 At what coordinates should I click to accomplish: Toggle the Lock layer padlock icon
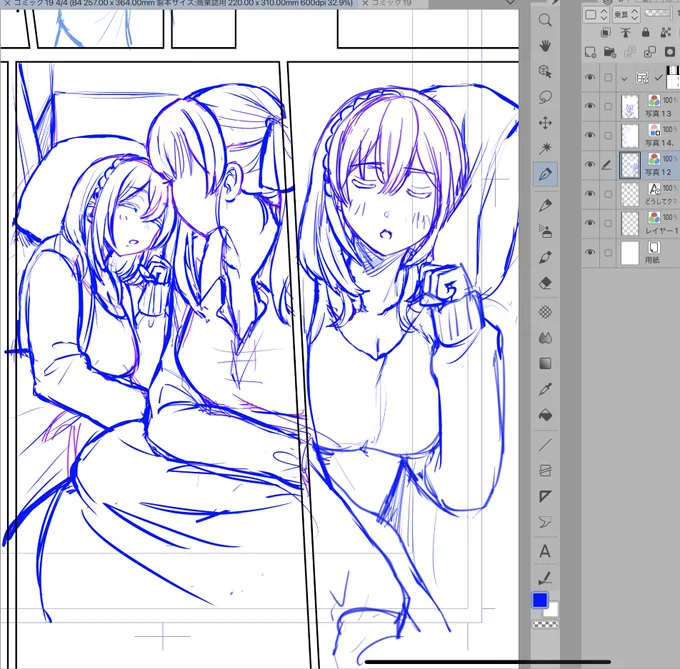(646, 33)
